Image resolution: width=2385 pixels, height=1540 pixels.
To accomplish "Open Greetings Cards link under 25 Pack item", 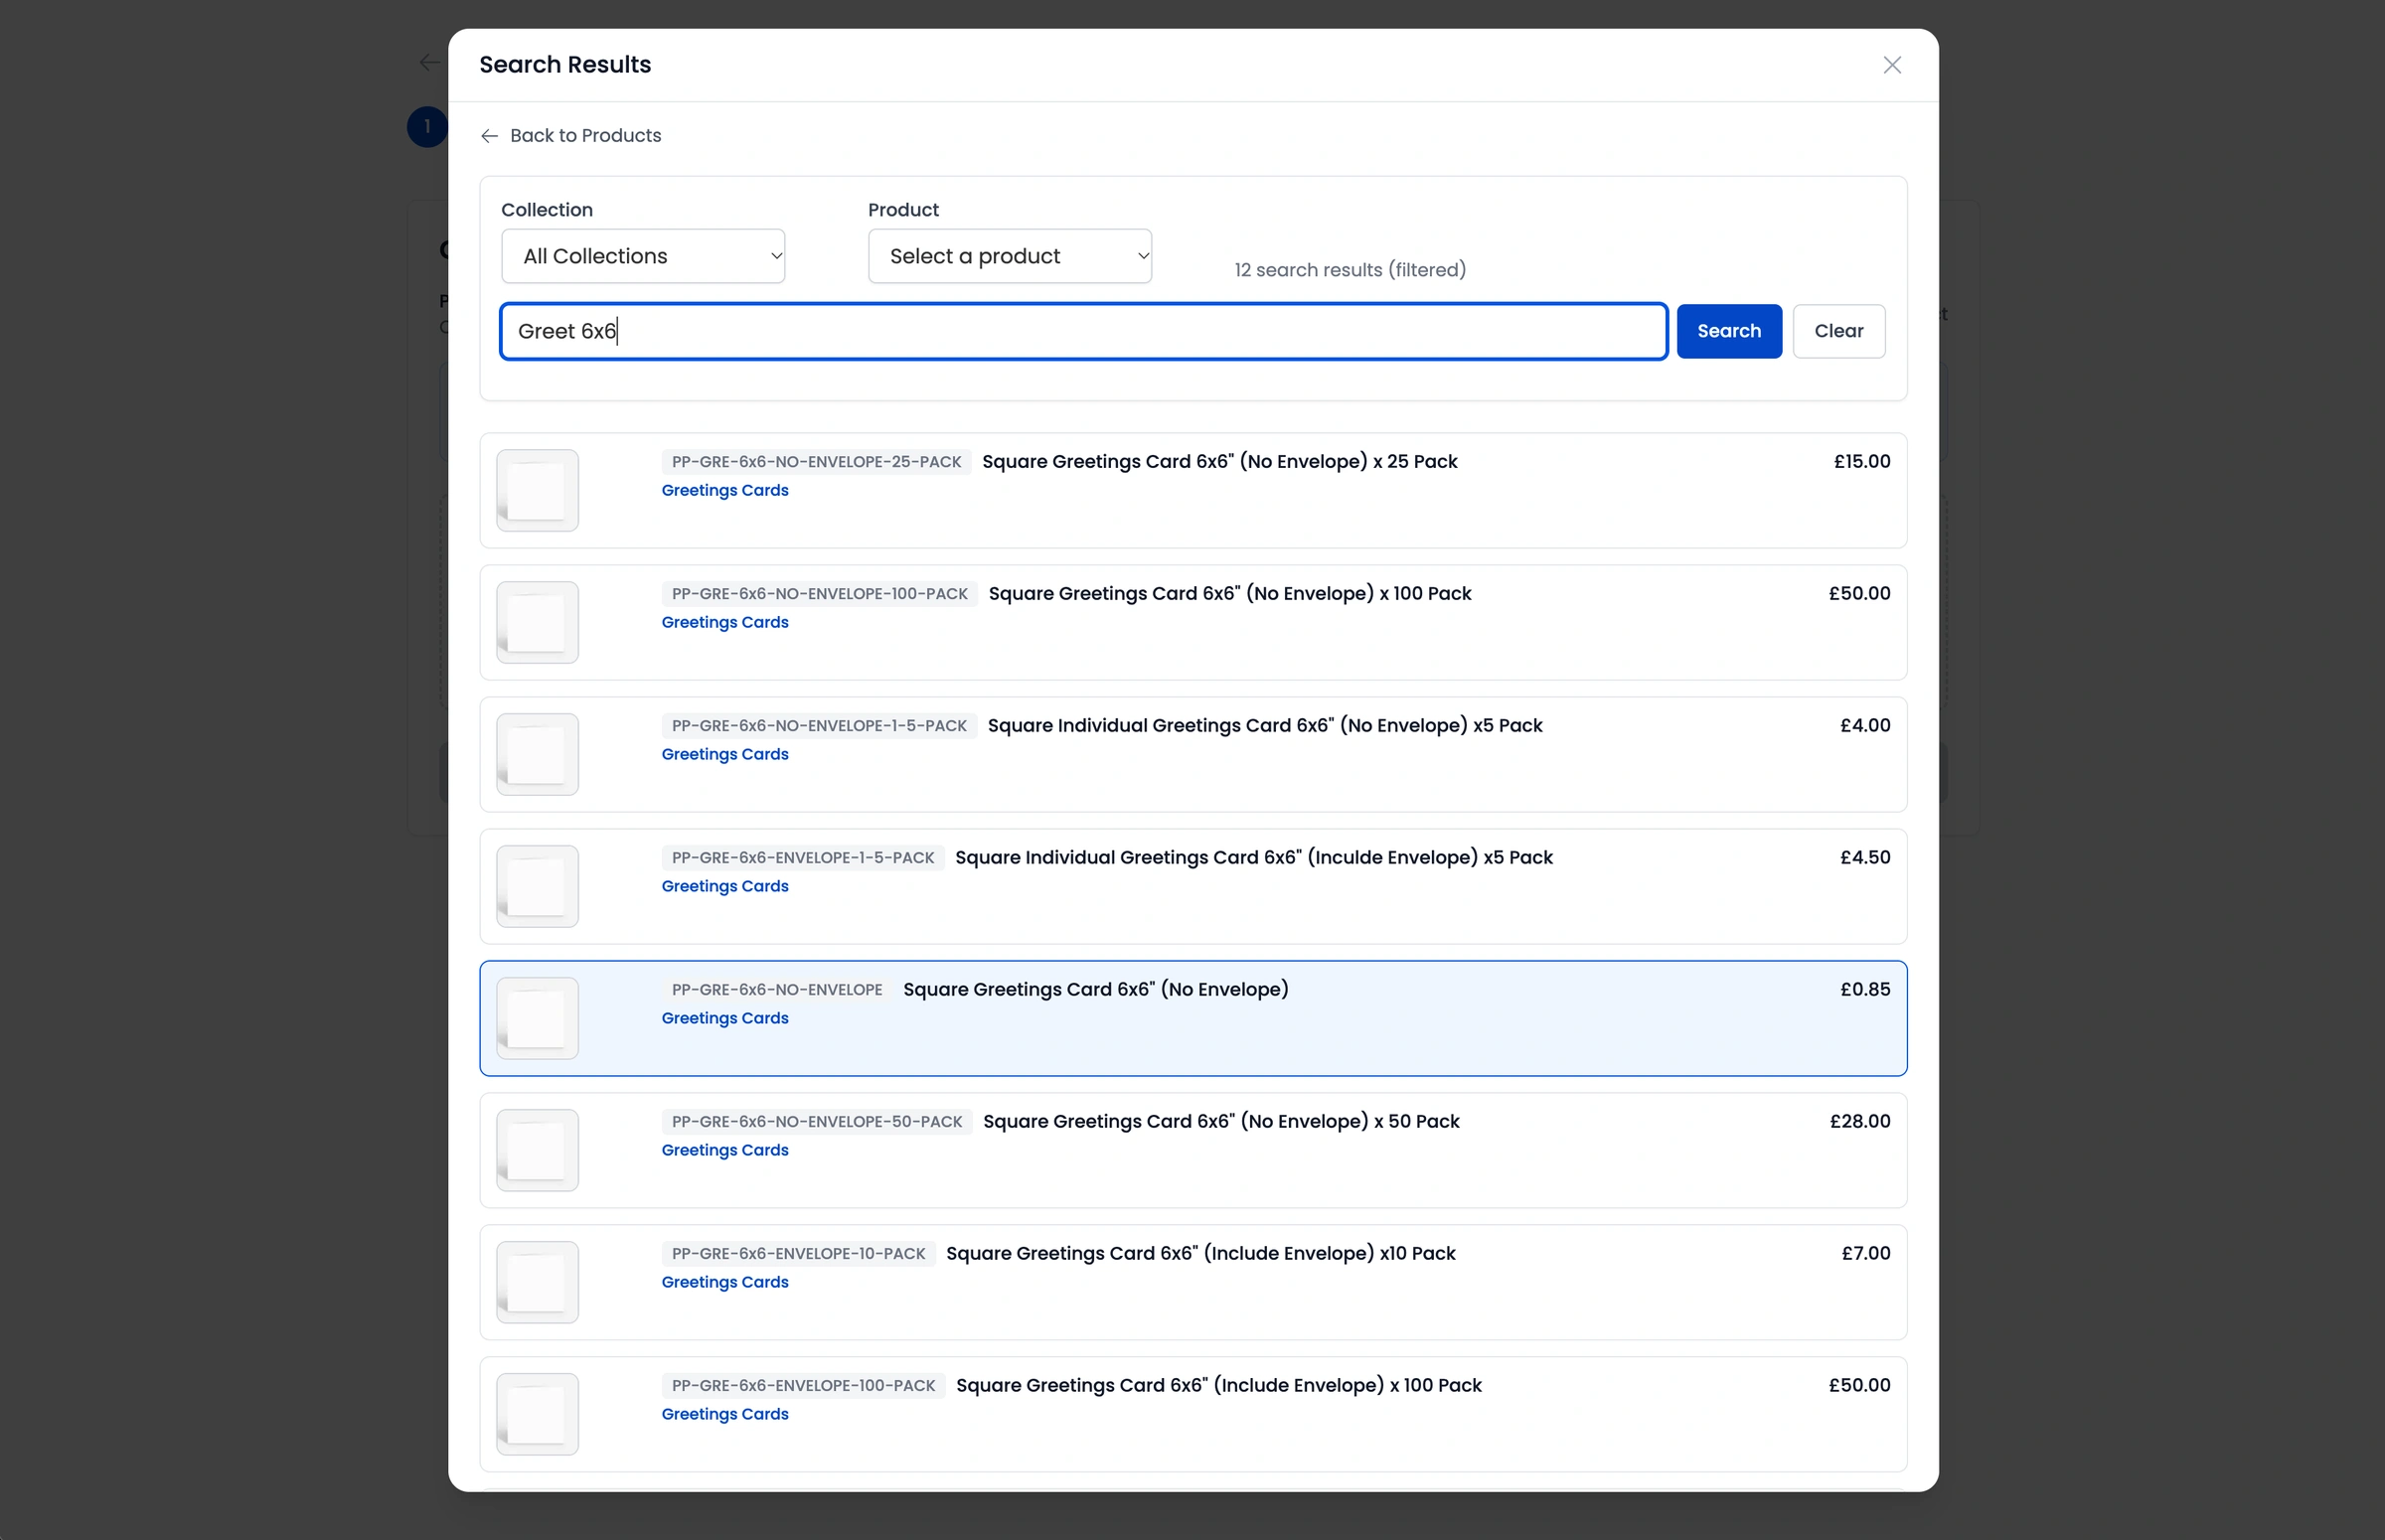I will pos(725,490).
